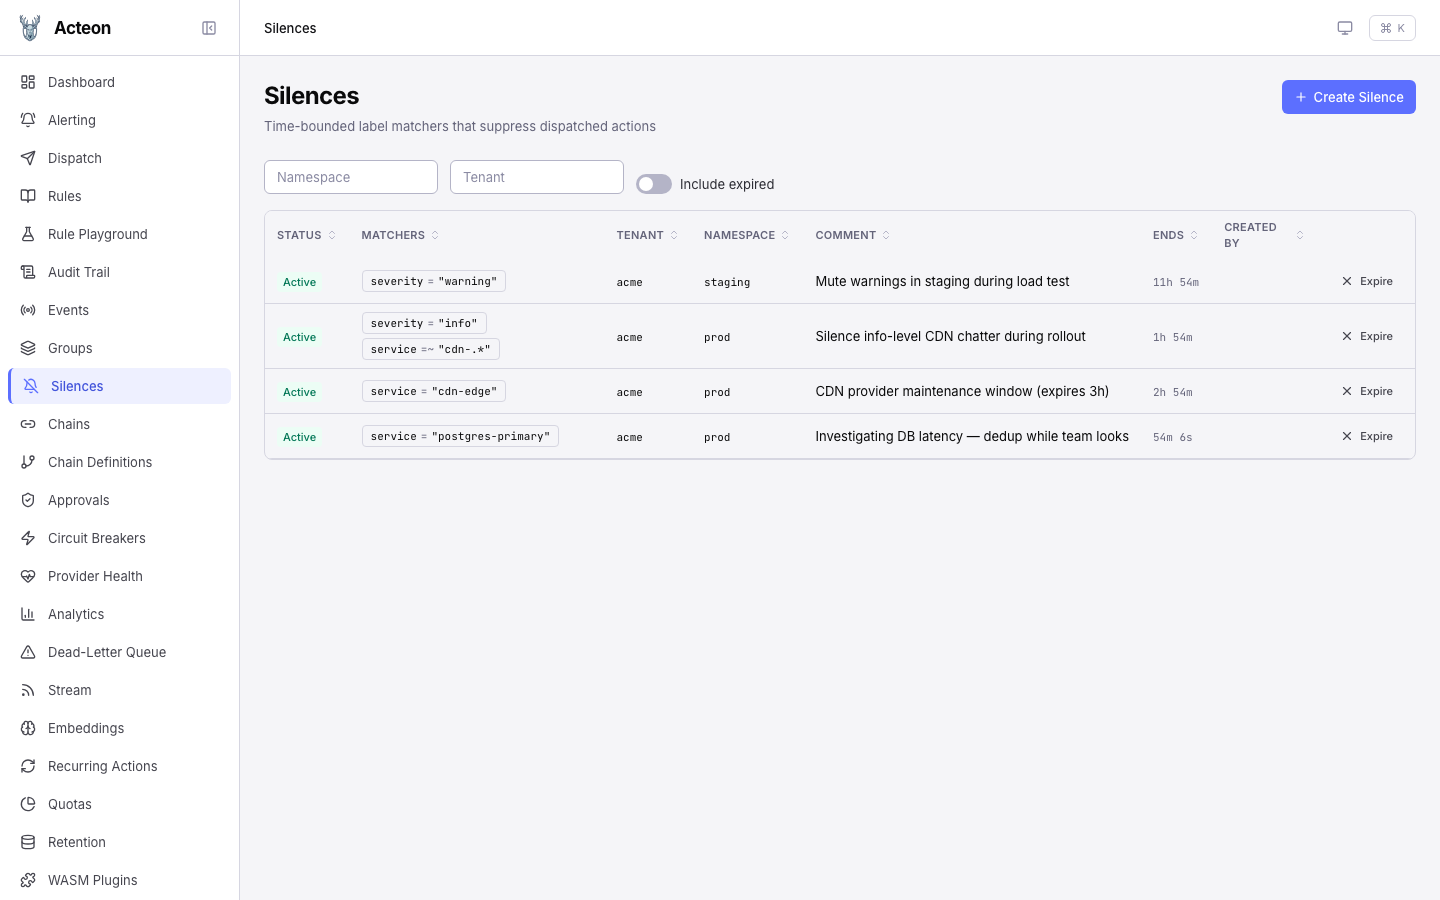Click the Acteon logo icon
Screen dimensions: 1440x900
(x=30, y=28)
